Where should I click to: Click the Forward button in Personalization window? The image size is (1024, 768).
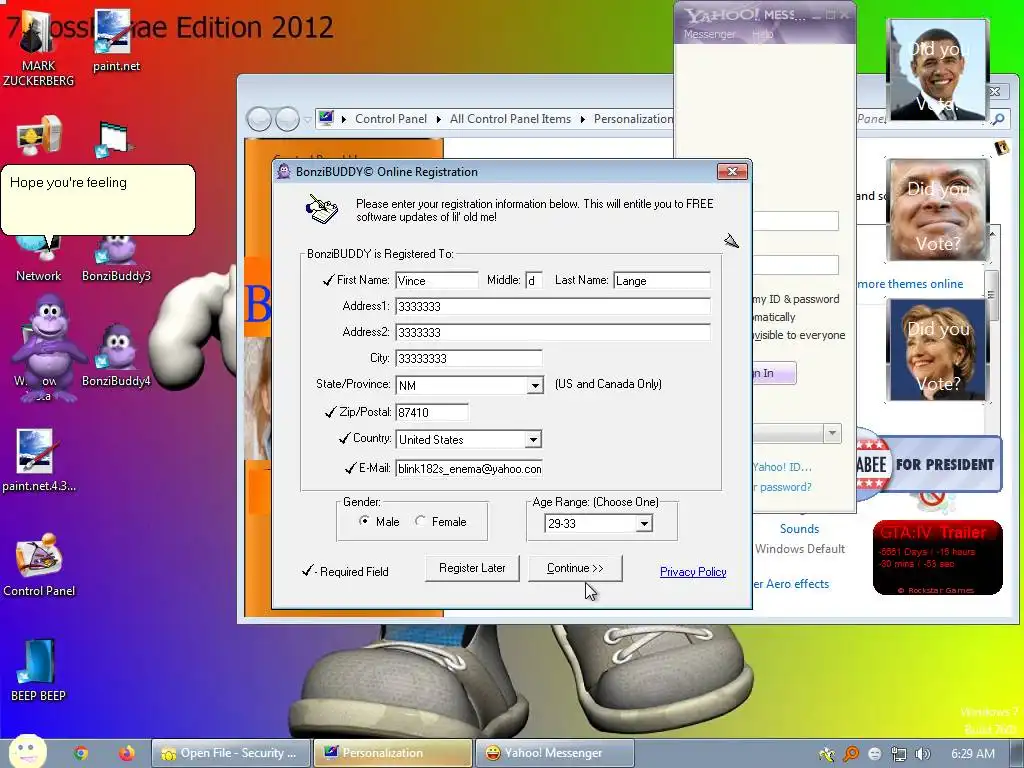(x=287, y=119)
